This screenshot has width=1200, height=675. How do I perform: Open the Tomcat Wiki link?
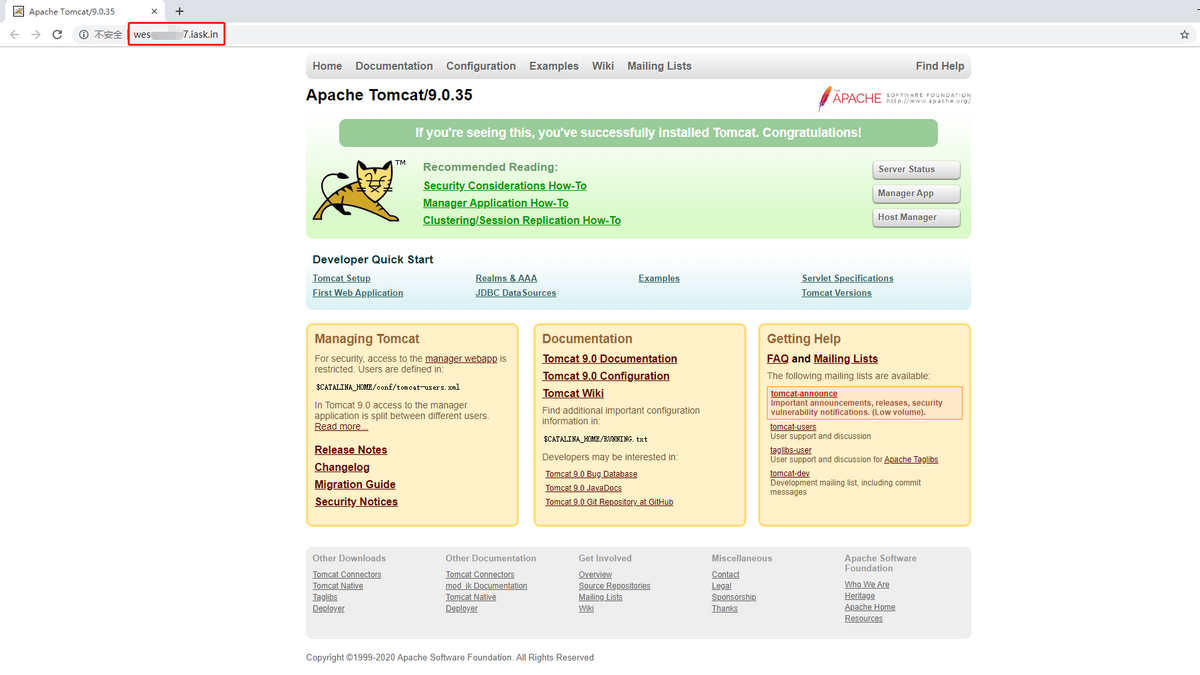(x=573, y=394)
